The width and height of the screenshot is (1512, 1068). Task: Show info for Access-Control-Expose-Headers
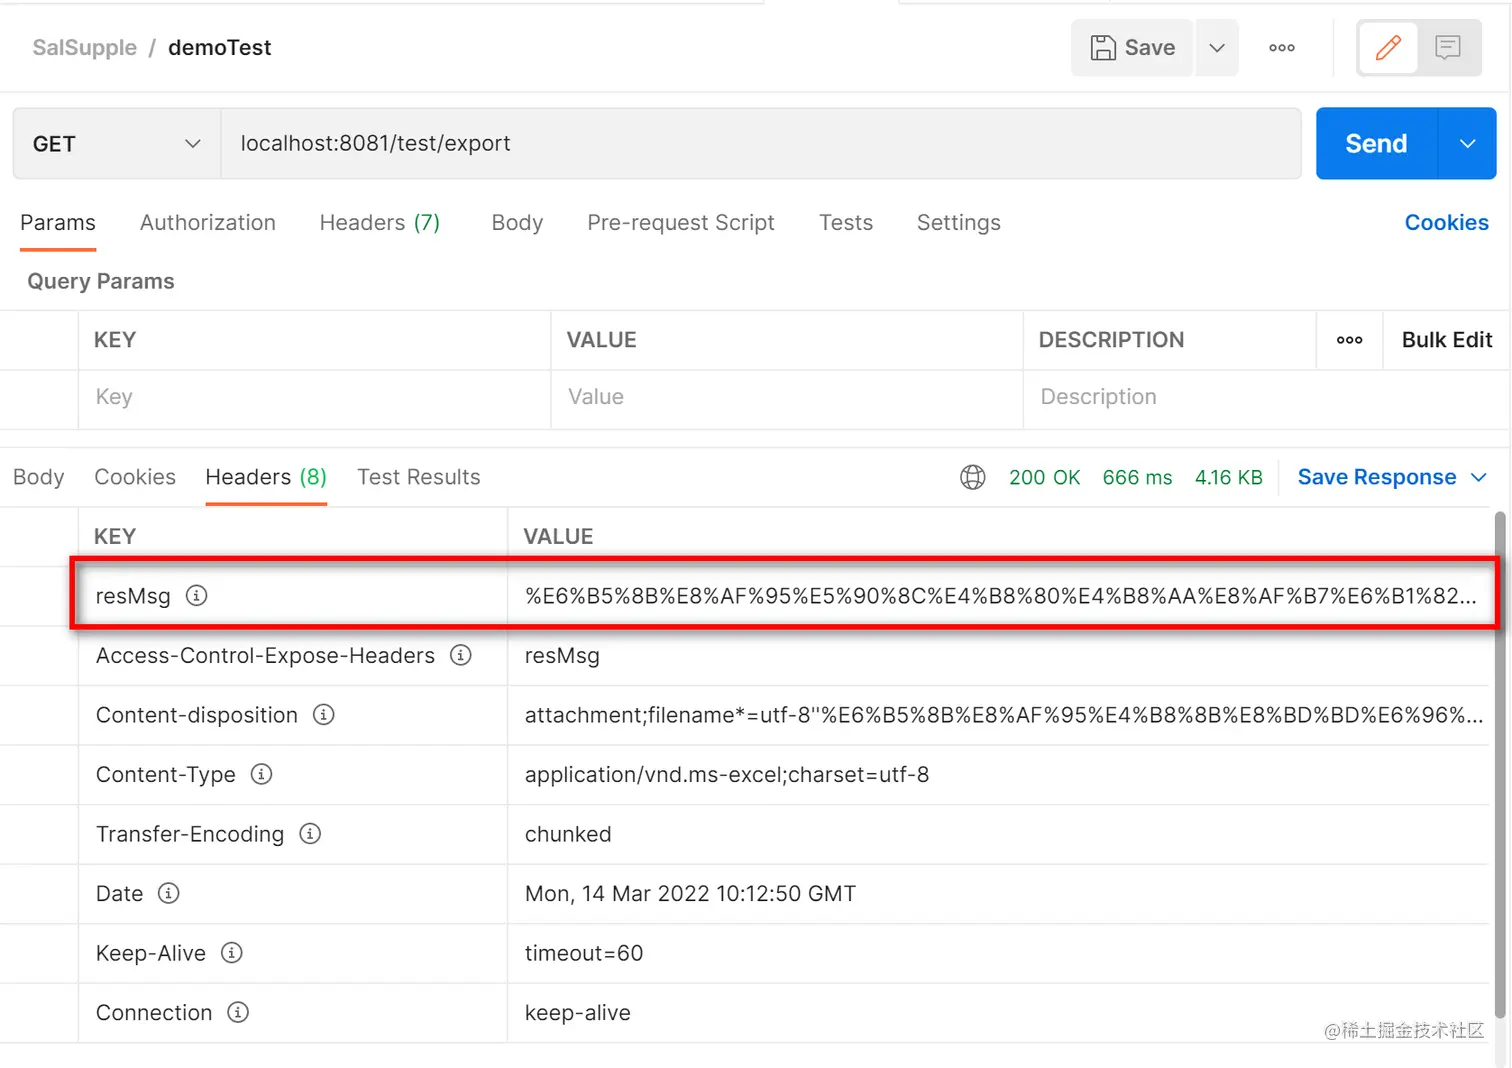(x=461, y=655)
